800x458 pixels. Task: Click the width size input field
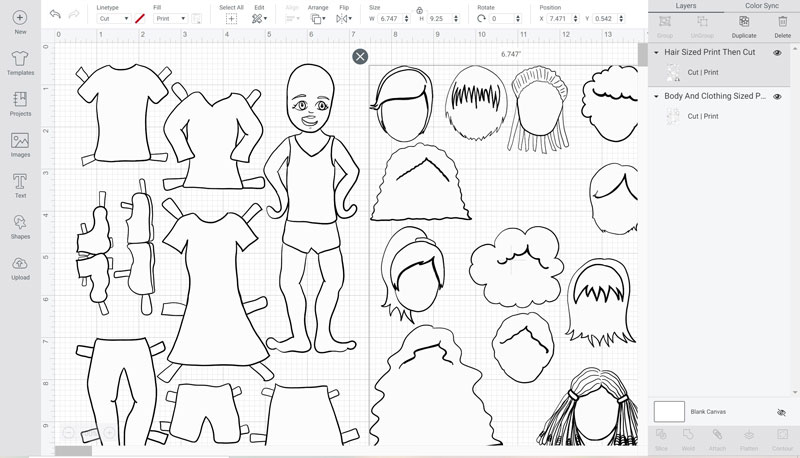tap(390, 18)
